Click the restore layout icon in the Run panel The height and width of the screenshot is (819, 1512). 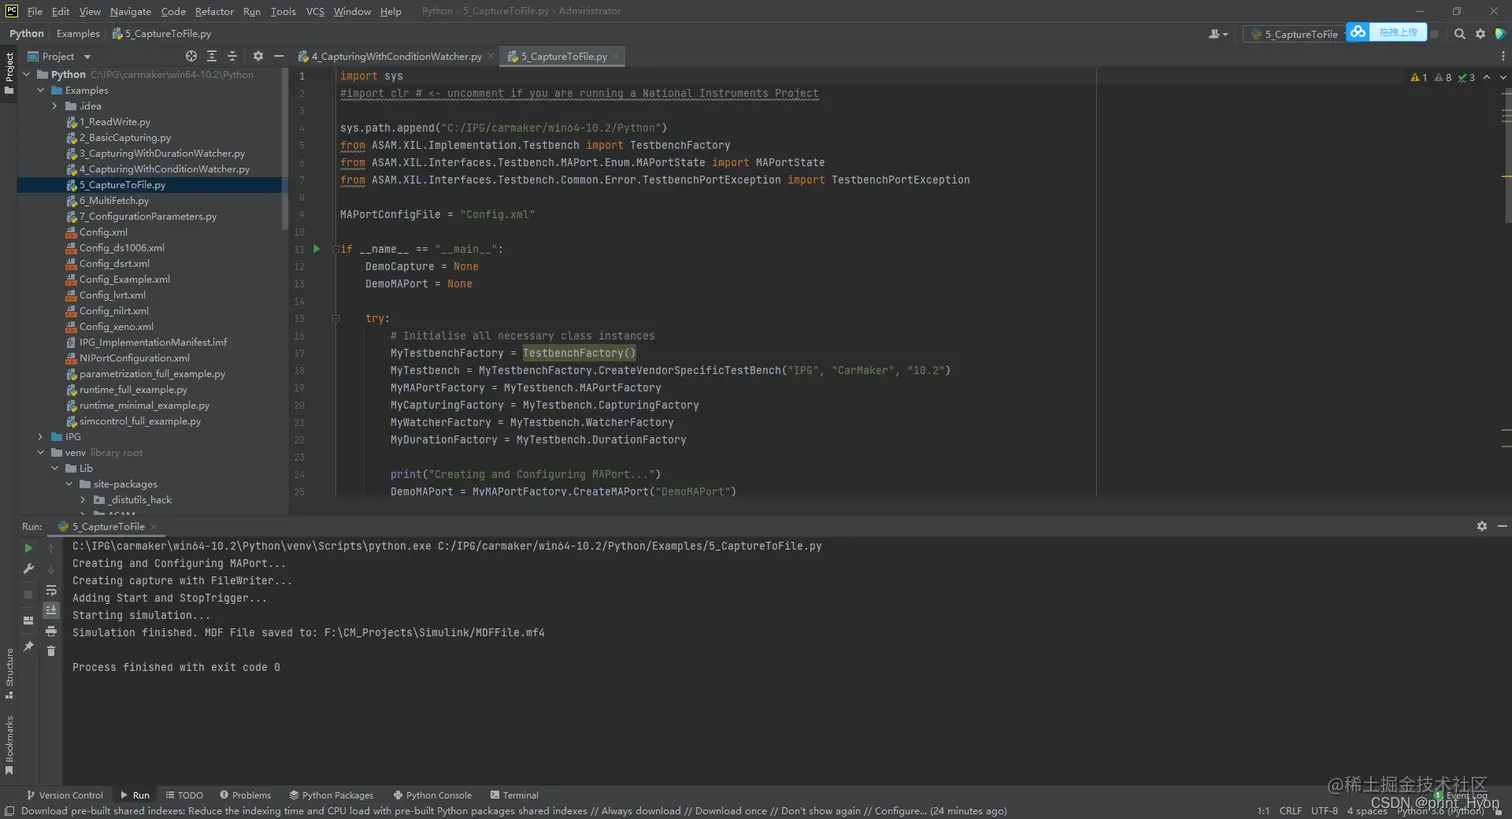coord(28,621)
